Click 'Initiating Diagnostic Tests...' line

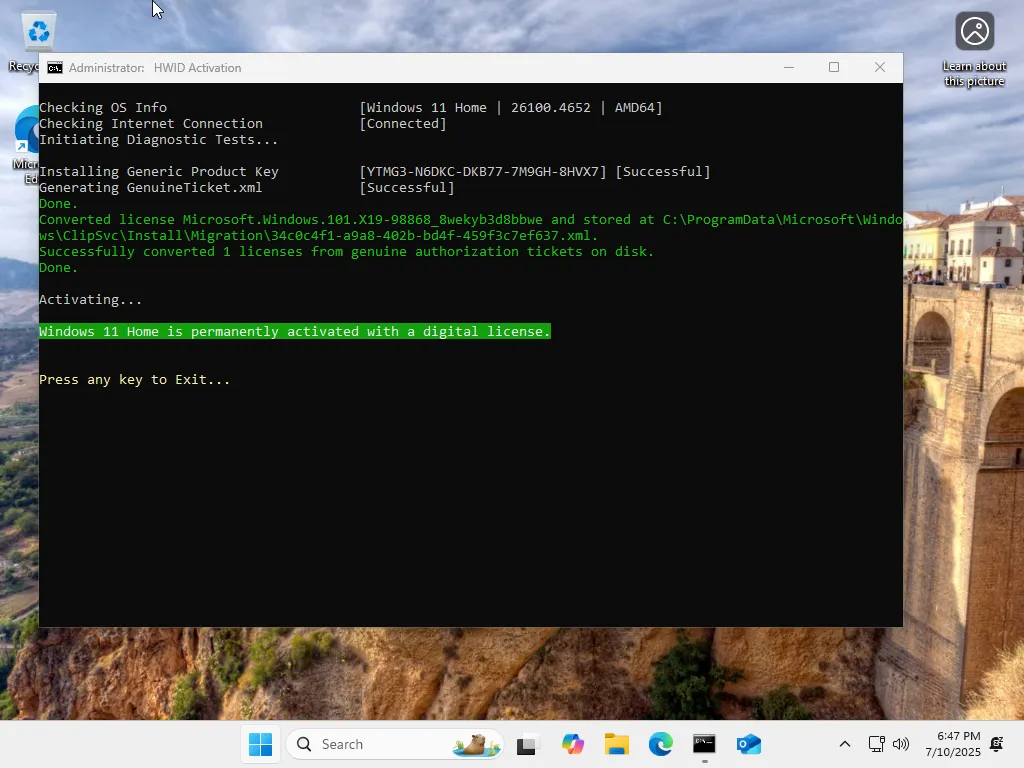[158, 139]
